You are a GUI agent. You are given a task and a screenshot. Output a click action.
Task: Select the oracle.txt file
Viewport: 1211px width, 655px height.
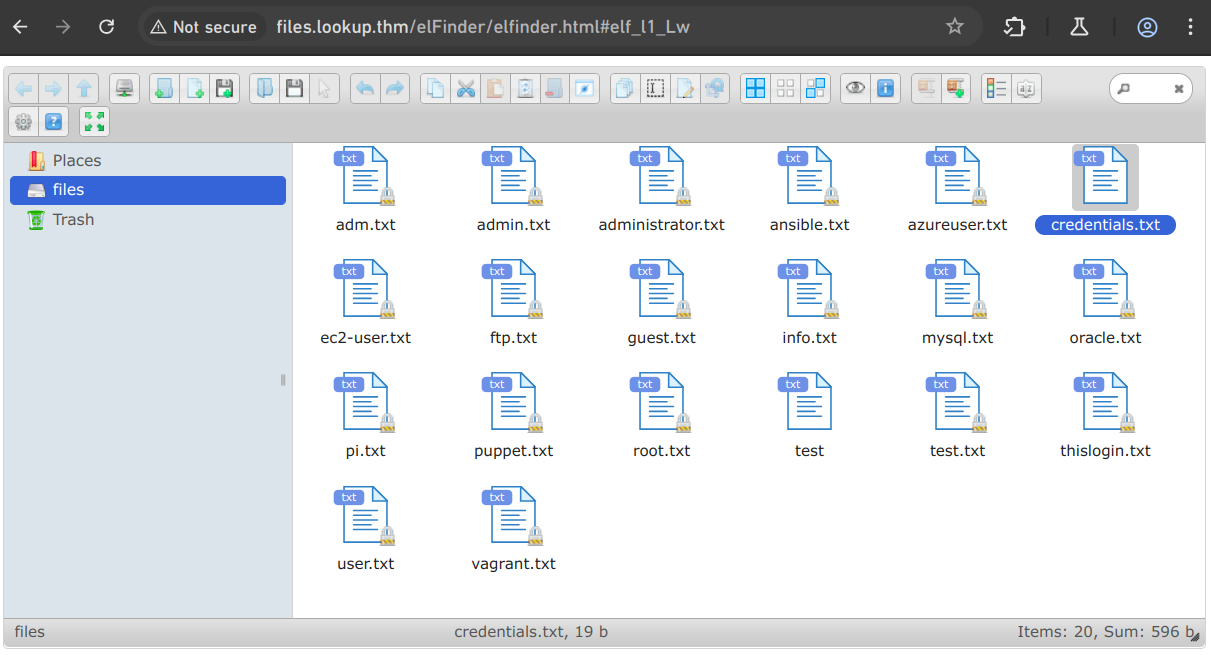pos(1105,303)
